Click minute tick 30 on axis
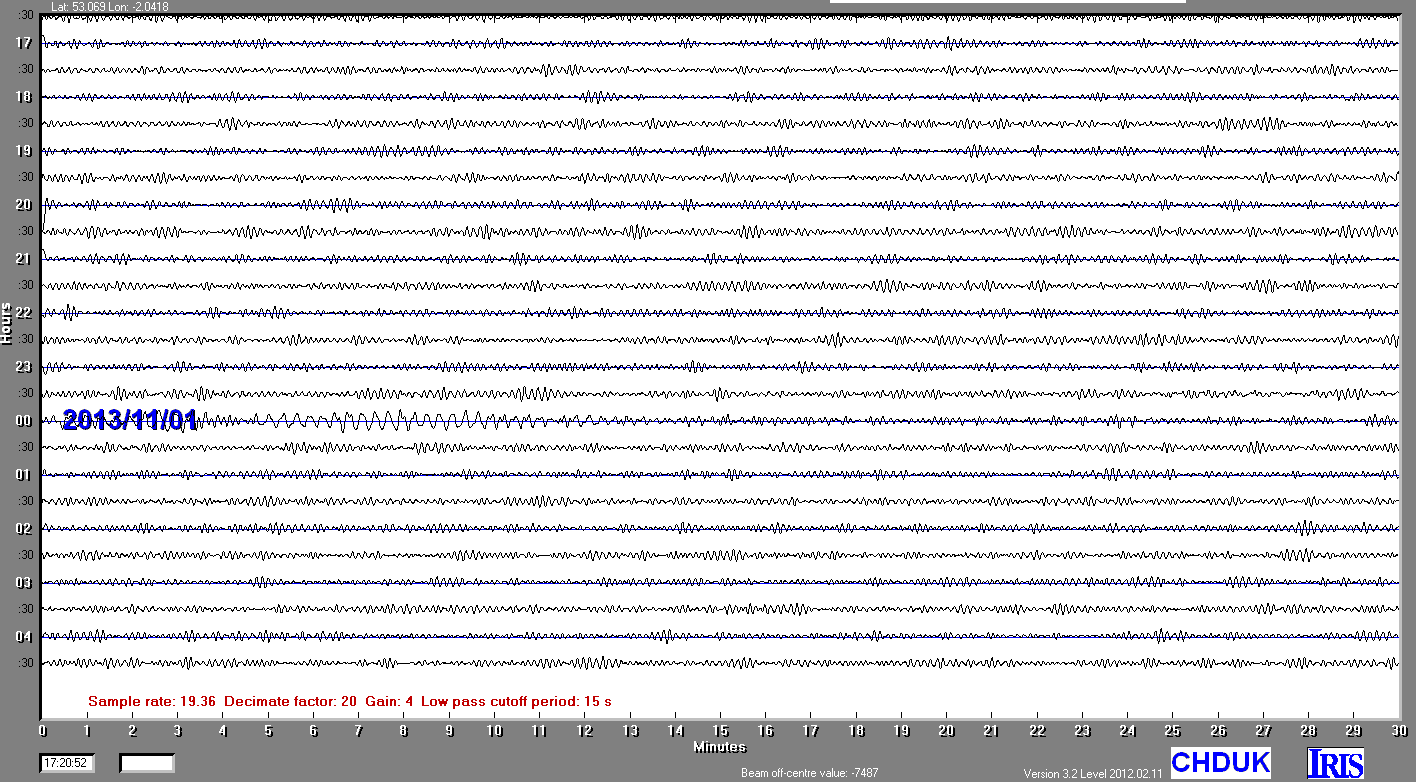Viewport: 1416px width, 782px height. click(1398, 730)
